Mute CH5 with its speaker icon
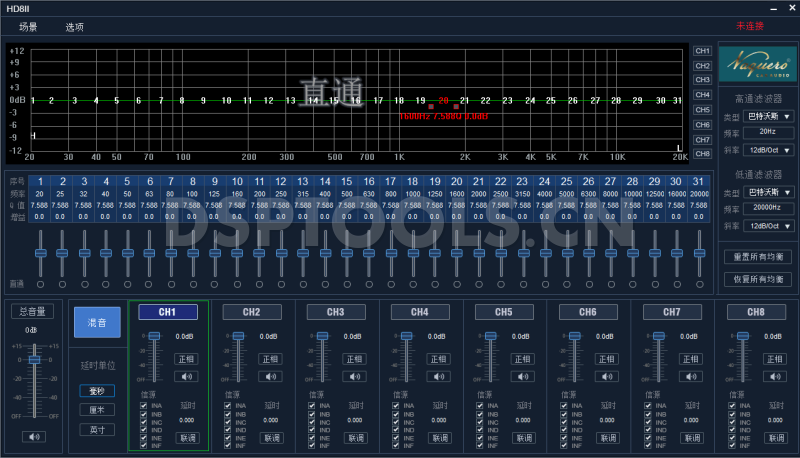800x458 pixels. (523, 377)
